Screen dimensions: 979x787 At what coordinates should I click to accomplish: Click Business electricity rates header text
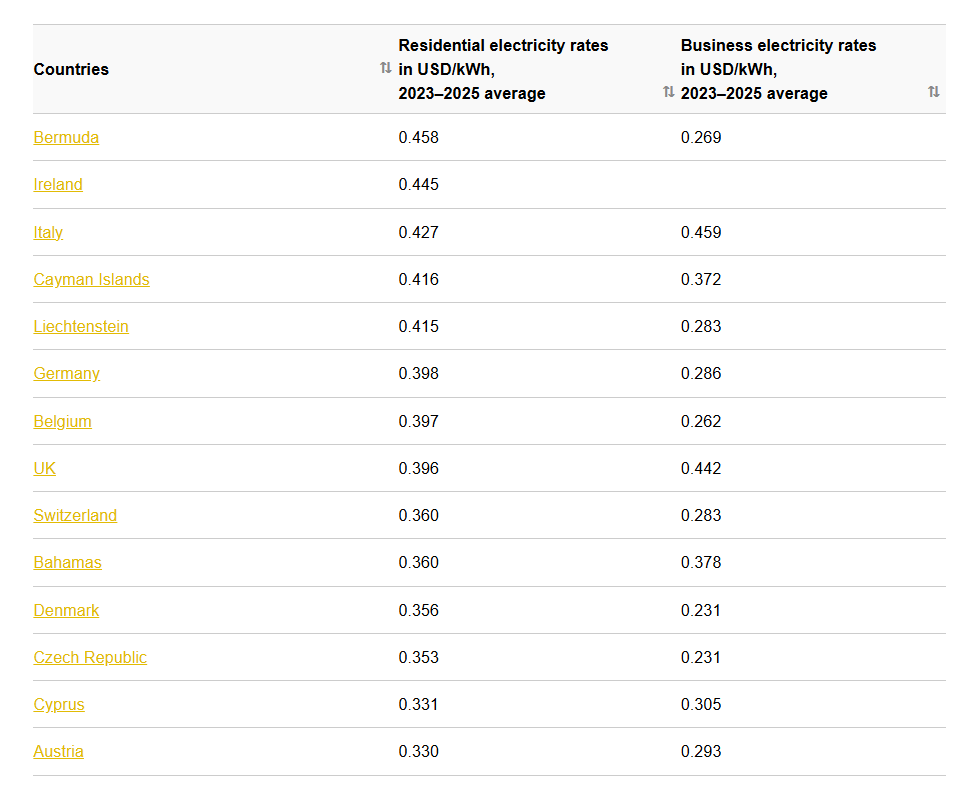click(778, 69)
